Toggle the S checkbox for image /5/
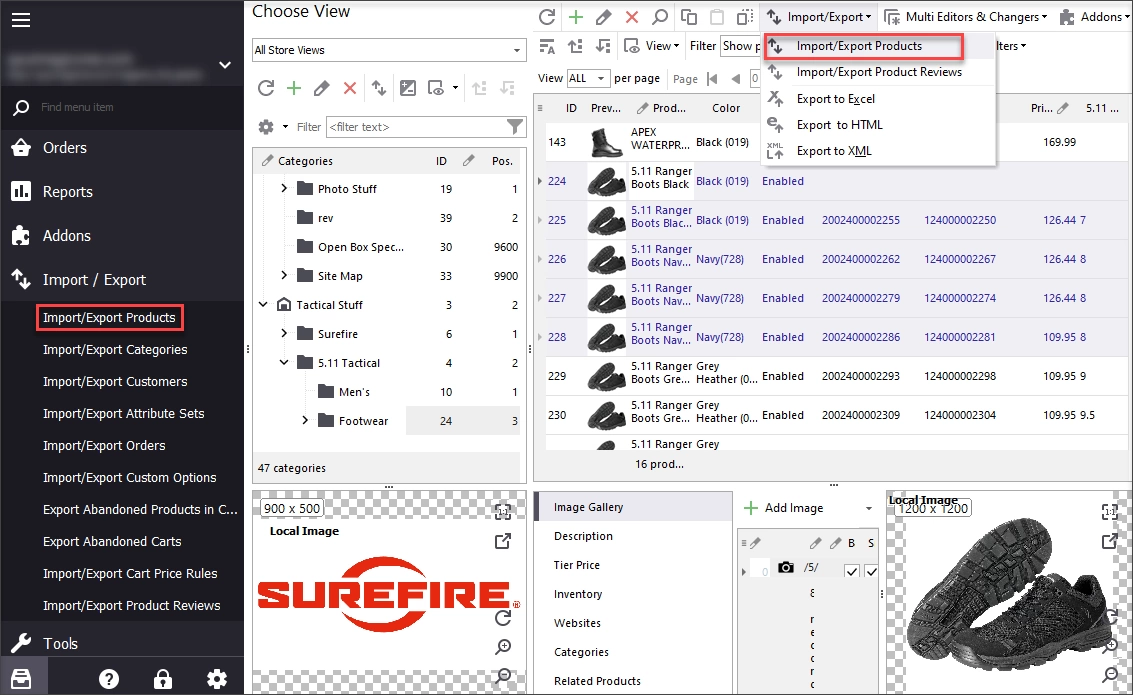Screen dimensions: 1133x695 tap(871, 571)
